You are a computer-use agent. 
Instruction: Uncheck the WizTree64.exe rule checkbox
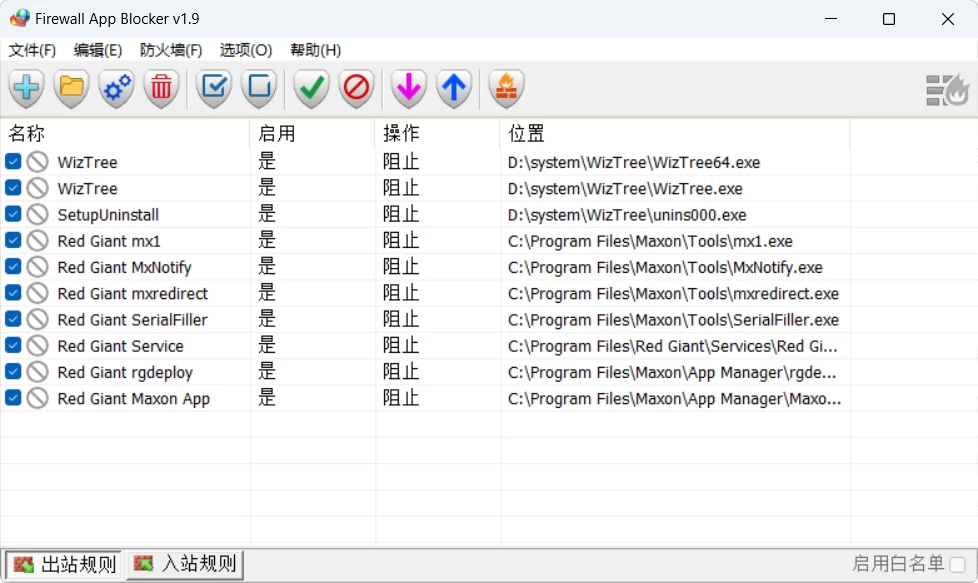coord(13,161)
